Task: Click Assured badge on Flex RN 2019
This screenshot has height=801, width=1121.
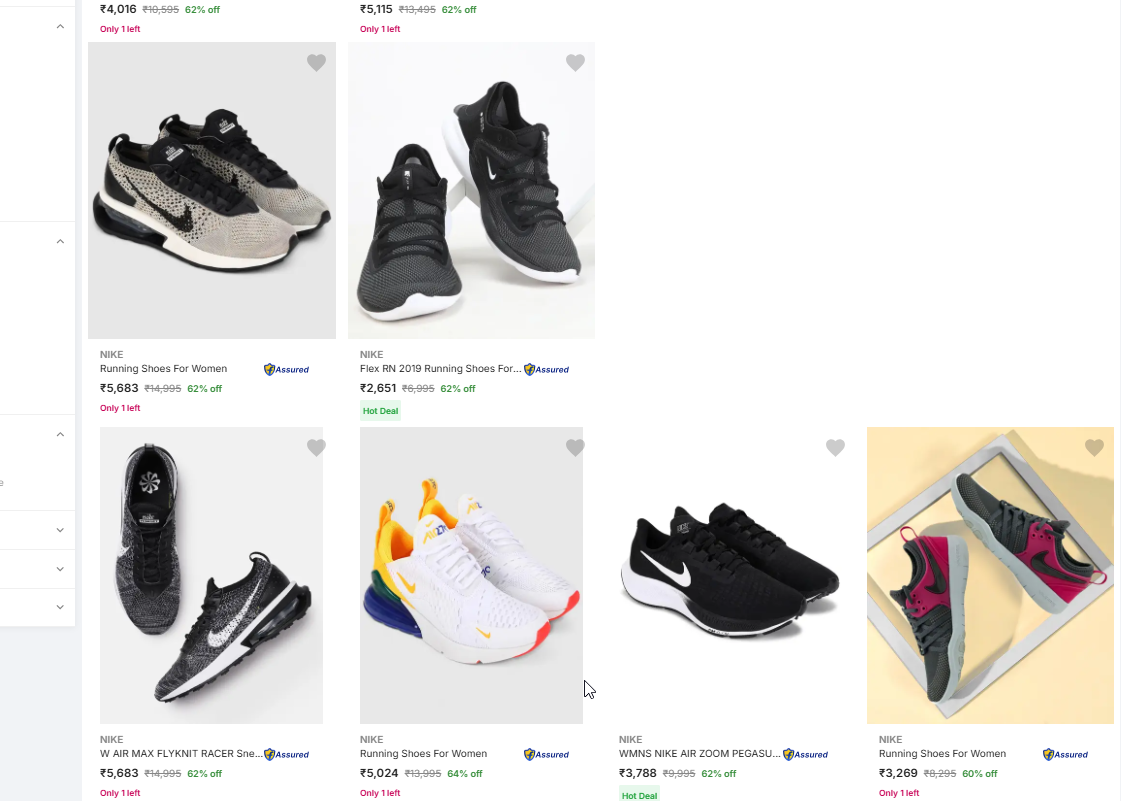Action: (x=546, y=369)
